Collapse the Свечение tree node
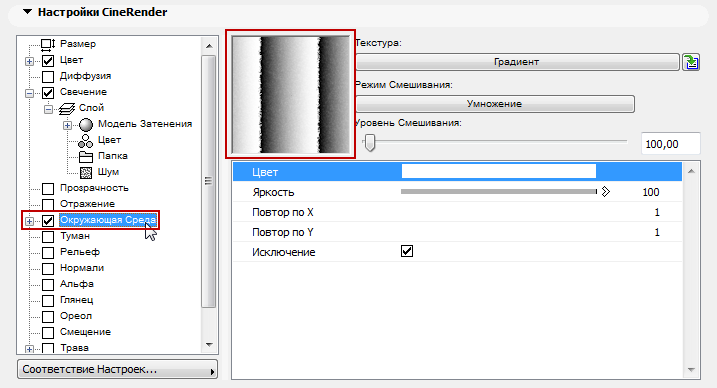Image resolution: width=717 pixels, height=388 pixels. coord(29,93)
